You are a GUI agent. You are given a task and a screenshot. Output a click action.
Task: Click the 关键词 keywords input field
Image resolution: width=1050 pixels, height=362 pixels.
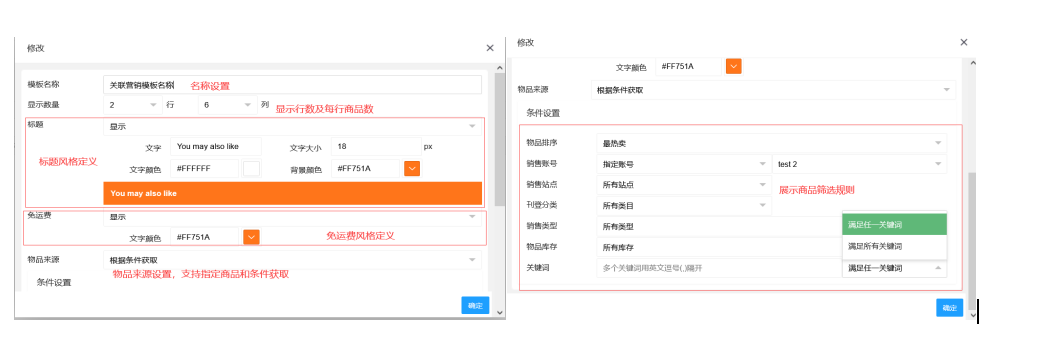click(719, 268)
